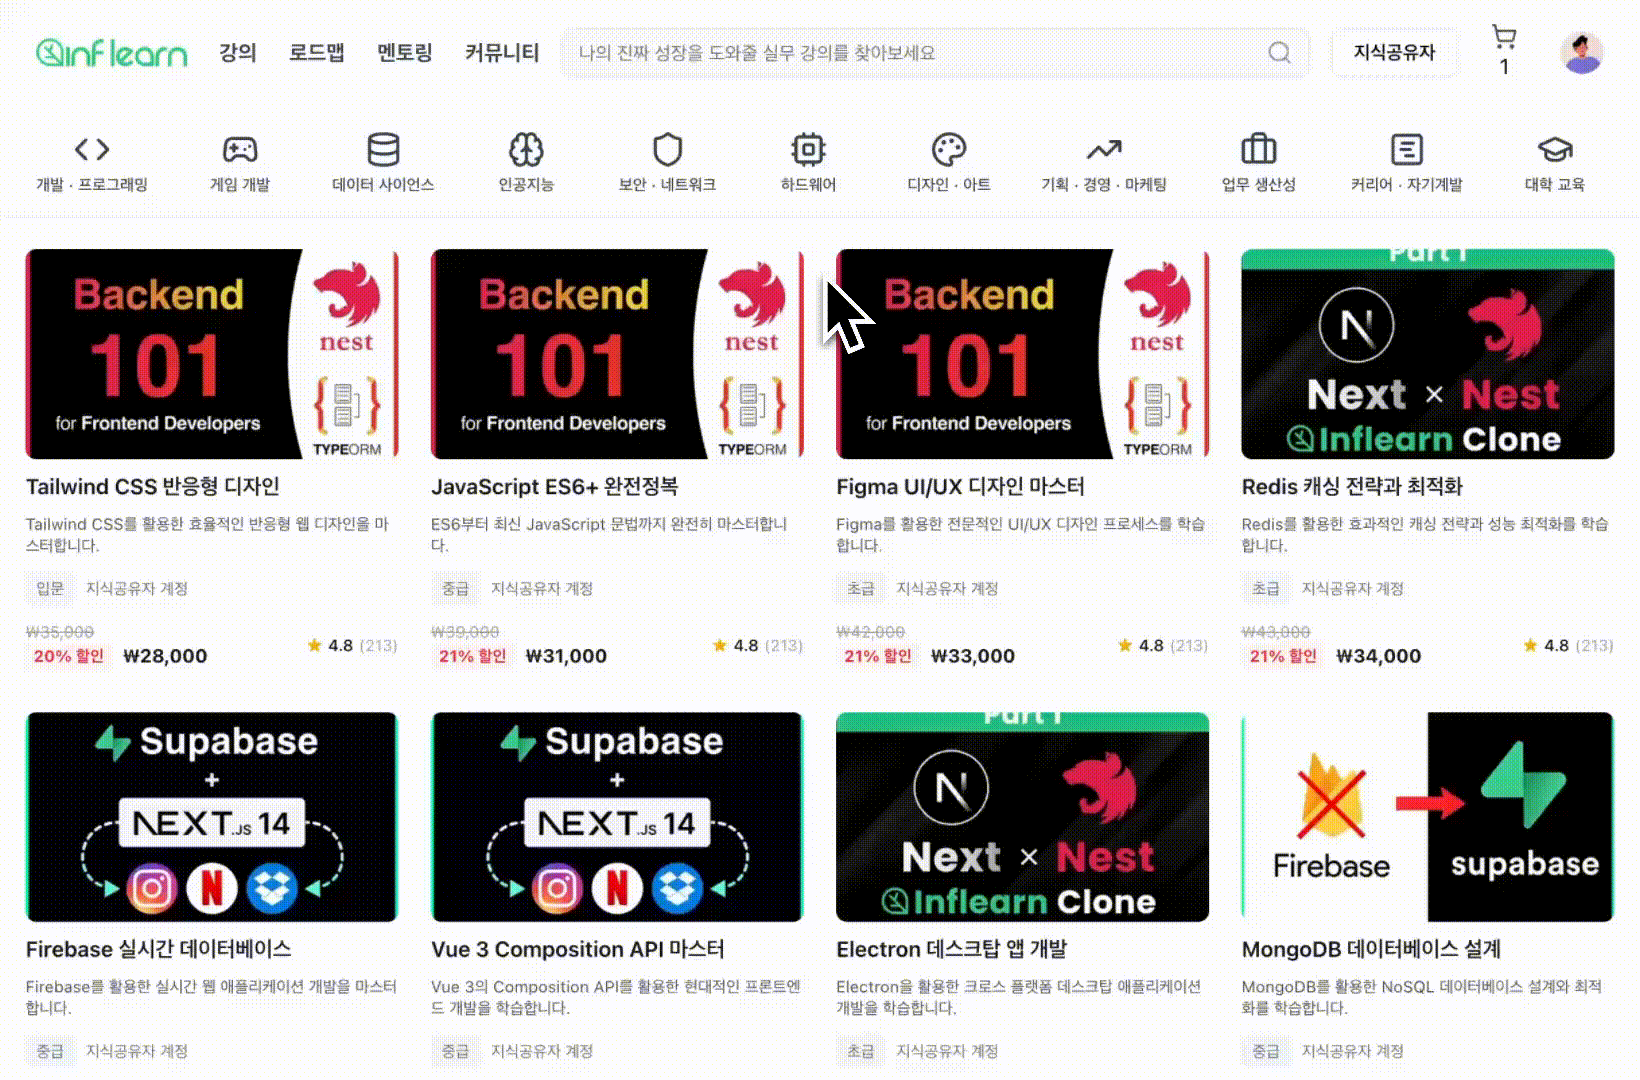Click the '21% 할인' badge on Figma course
The image size is (1640, 1080).
coord(877,656)
